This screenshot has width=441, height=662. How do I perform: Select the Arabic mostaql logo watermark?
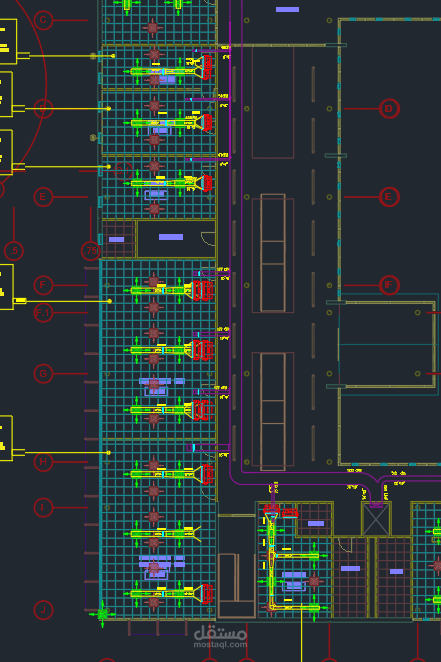(x=220, y=633)
